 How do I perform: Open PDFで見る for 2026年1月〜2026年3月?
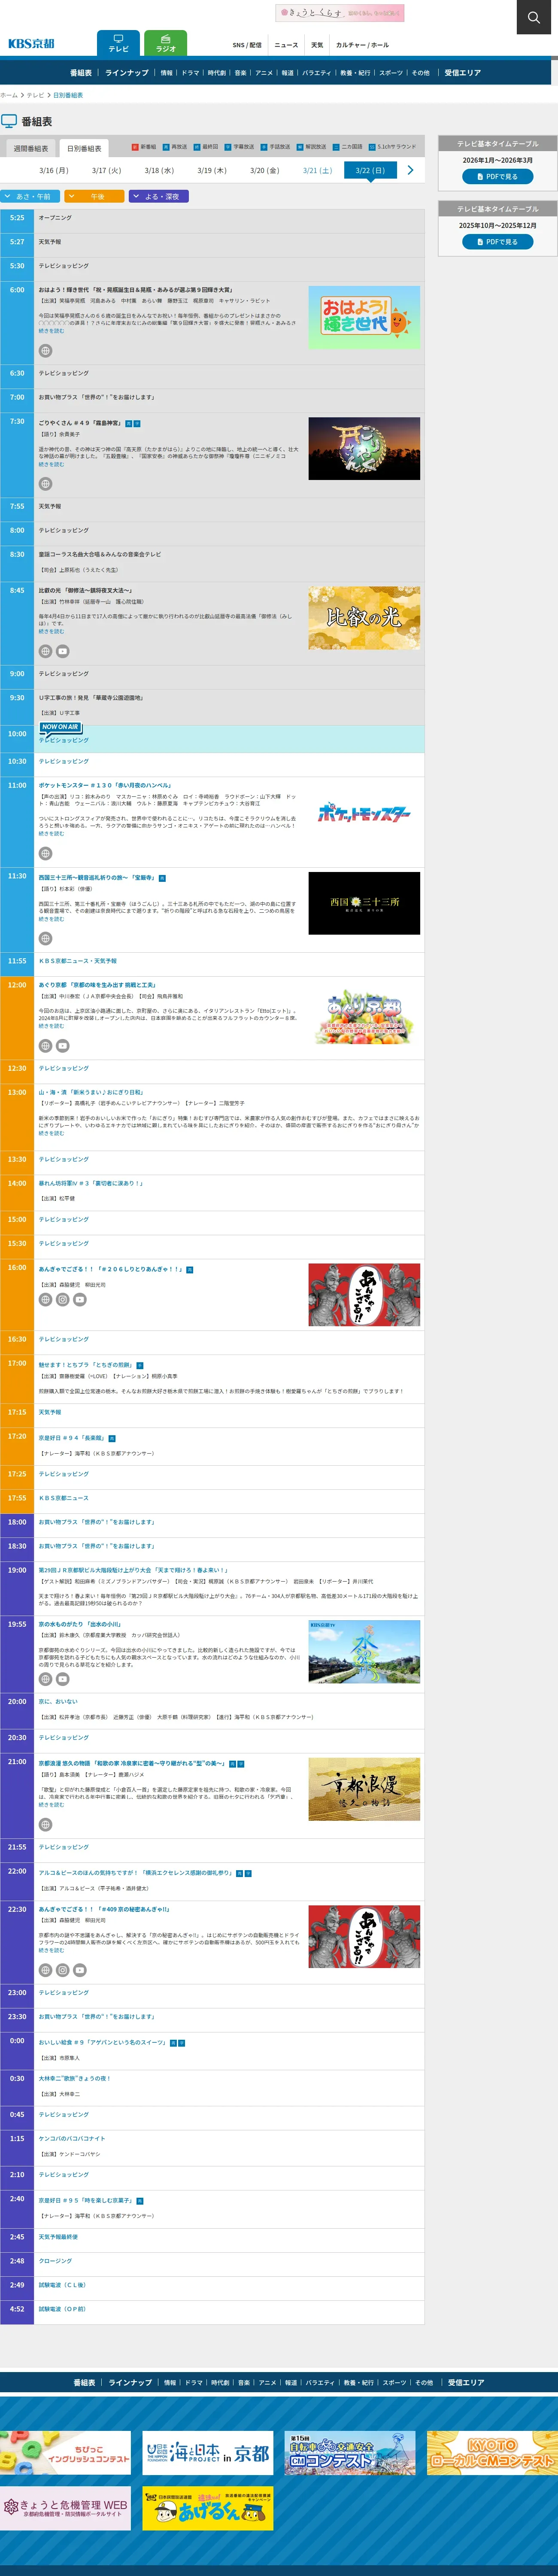point(497,176)
